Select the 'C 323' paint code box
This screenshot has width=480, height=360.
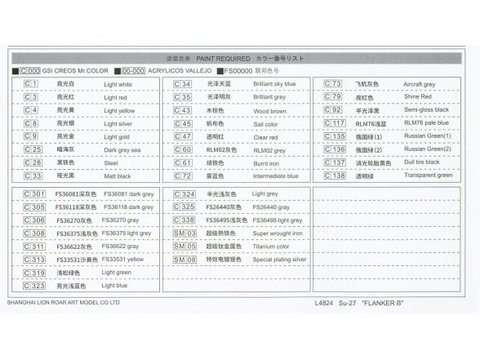[x=34, y=286]
